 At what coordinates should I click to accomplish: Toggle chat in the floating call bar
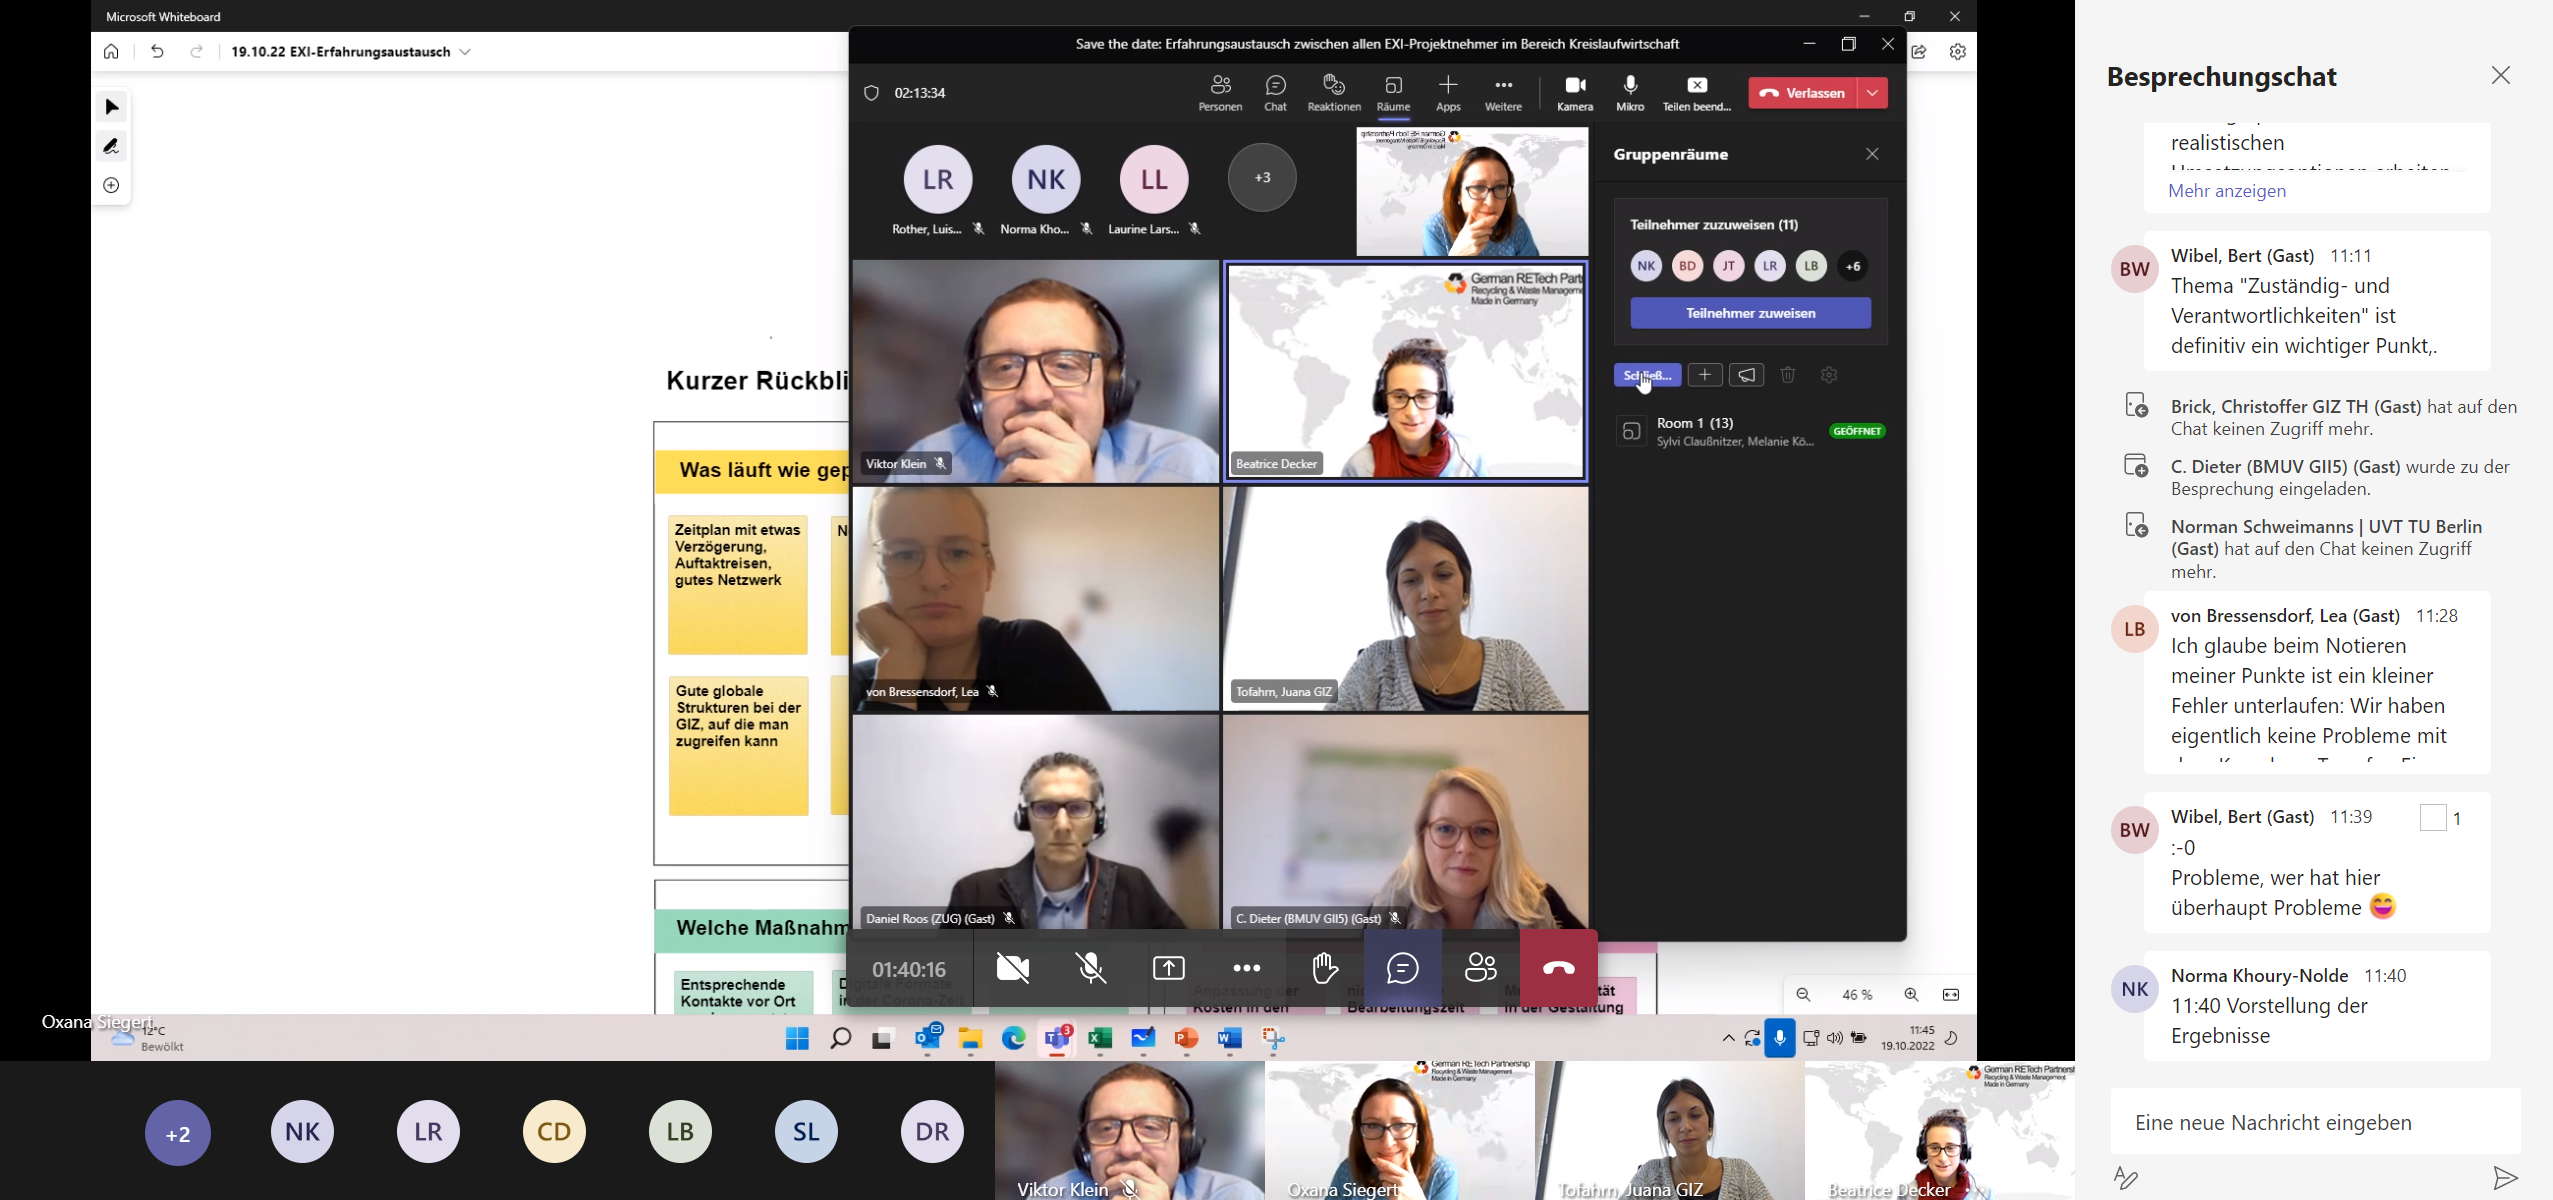click(1402, 968)
